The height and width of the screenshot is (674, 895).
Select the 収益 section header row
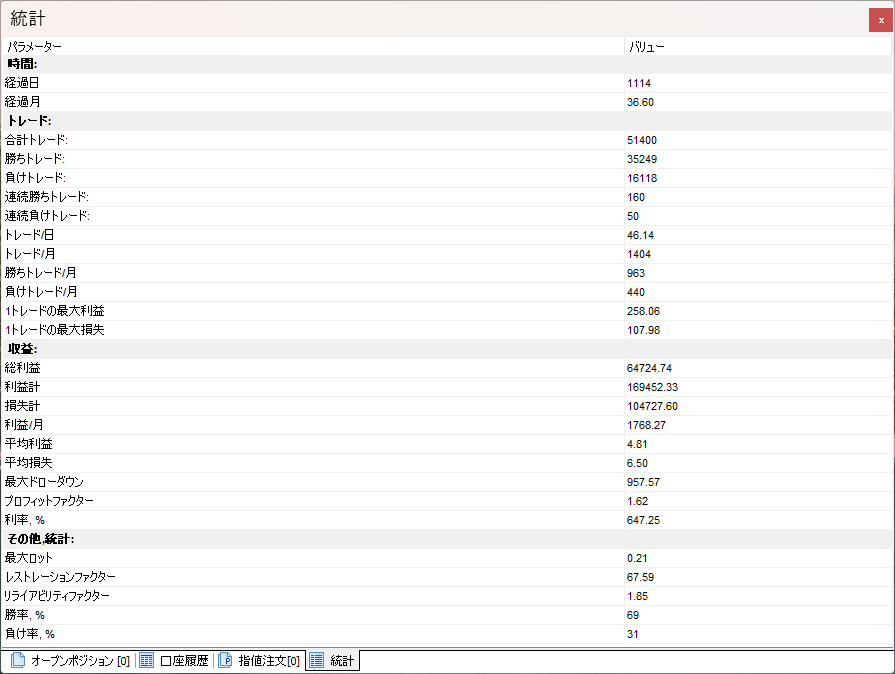[23, 349]
